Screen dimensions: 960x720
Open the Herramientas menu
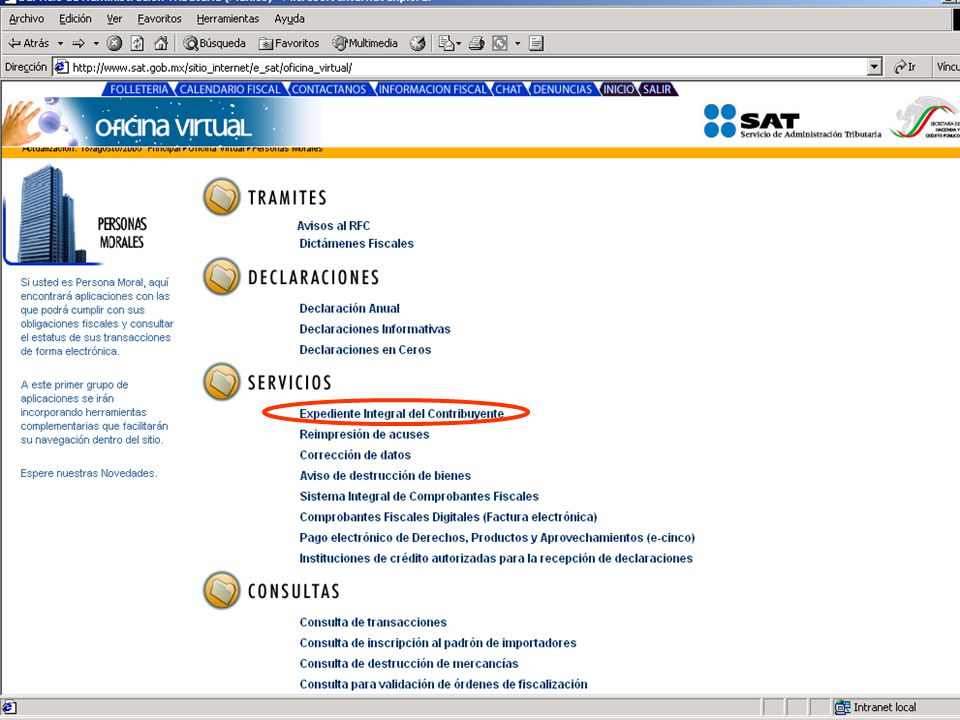pos(228,19)
